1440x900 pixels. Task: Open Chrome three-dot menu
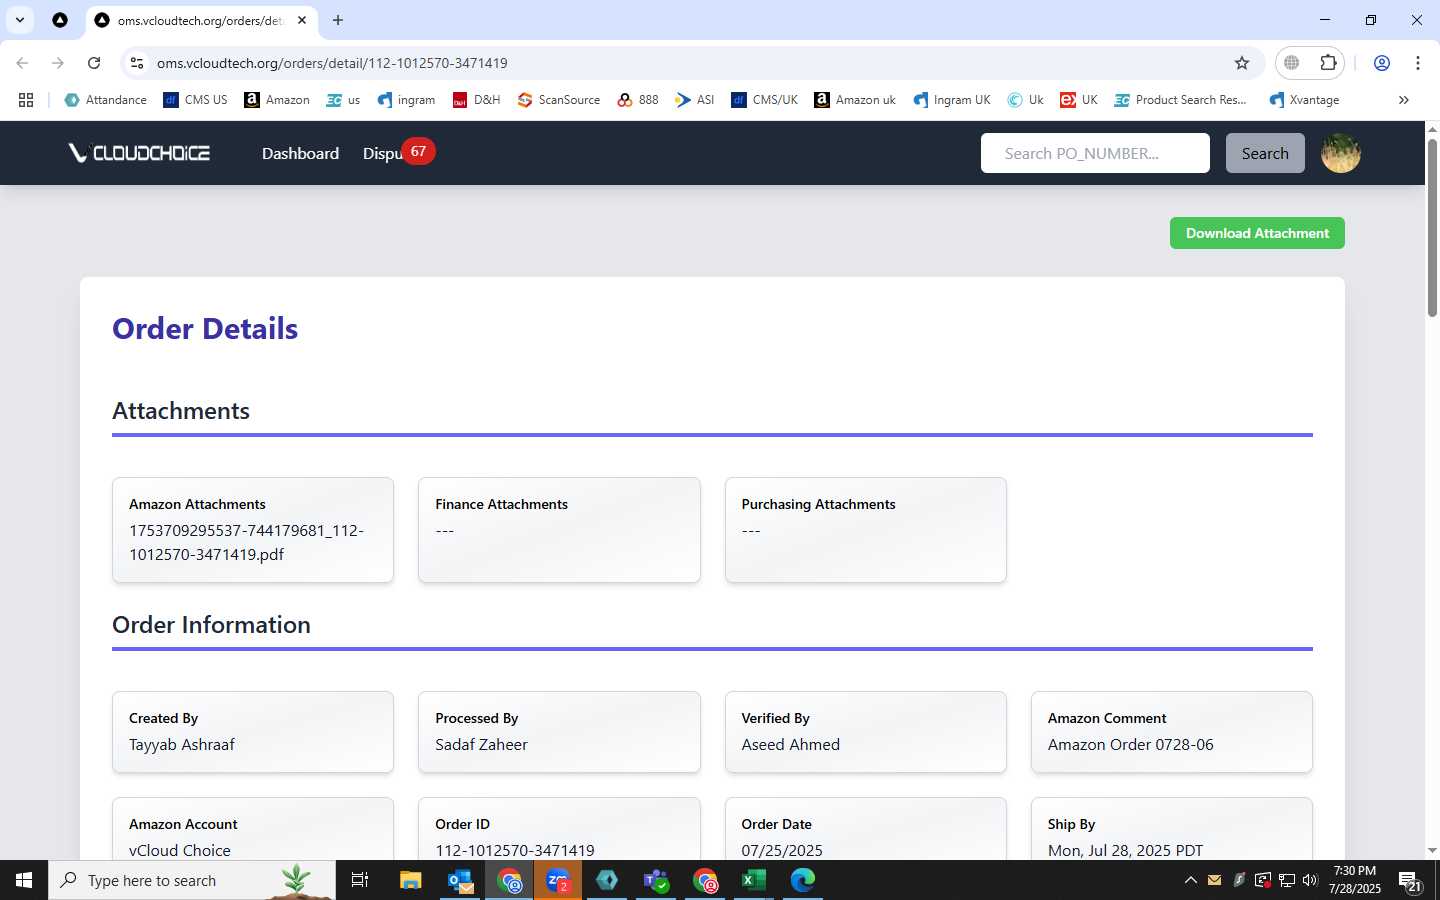(1418, 63)
